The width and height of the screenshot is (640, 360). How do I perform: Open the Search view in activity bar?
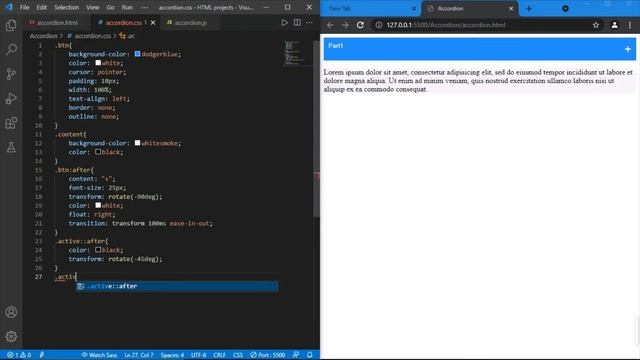[x=11, y=50]
